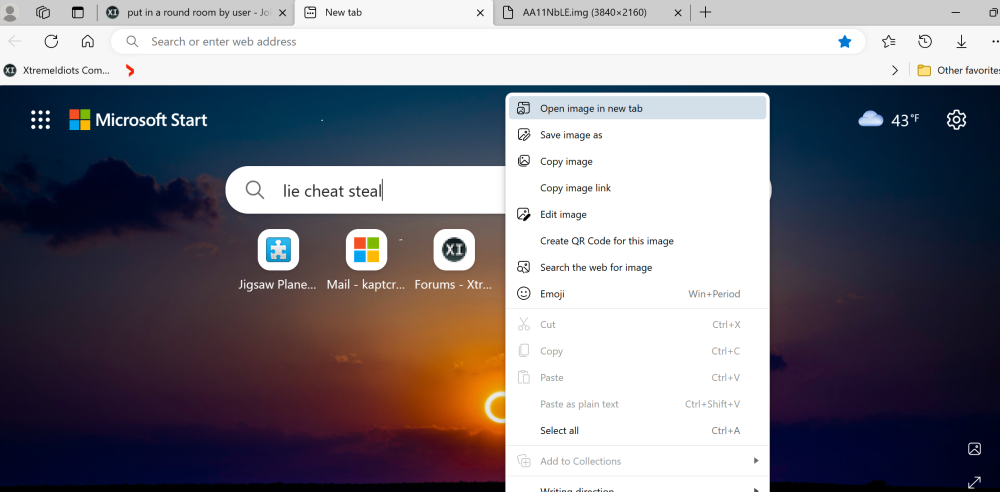Click the weather cloud icon showing 43°F
The image size is (1000, 492).
871,120
